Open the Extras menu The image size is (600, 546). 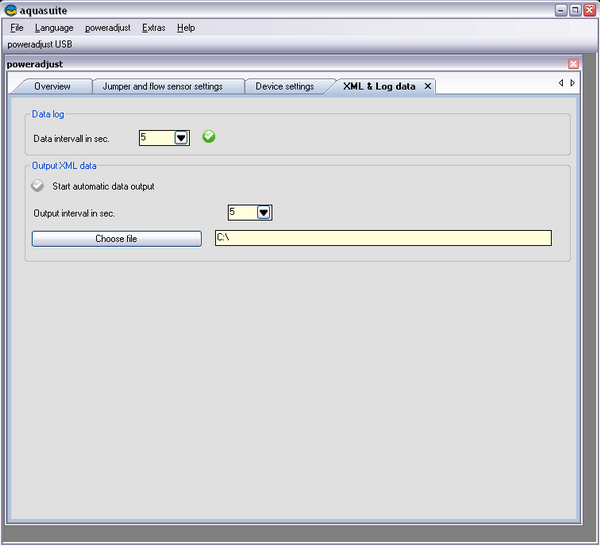coord(153,28)
